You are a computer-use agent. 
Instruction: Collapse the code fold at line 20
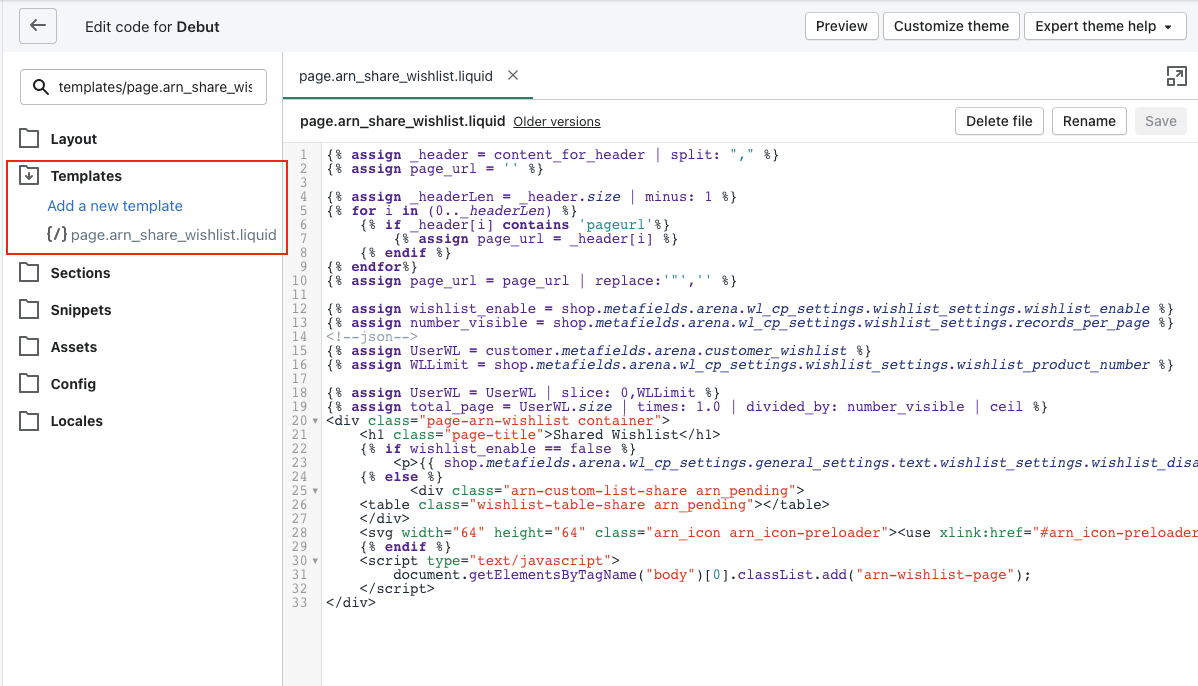click(315, 421)
